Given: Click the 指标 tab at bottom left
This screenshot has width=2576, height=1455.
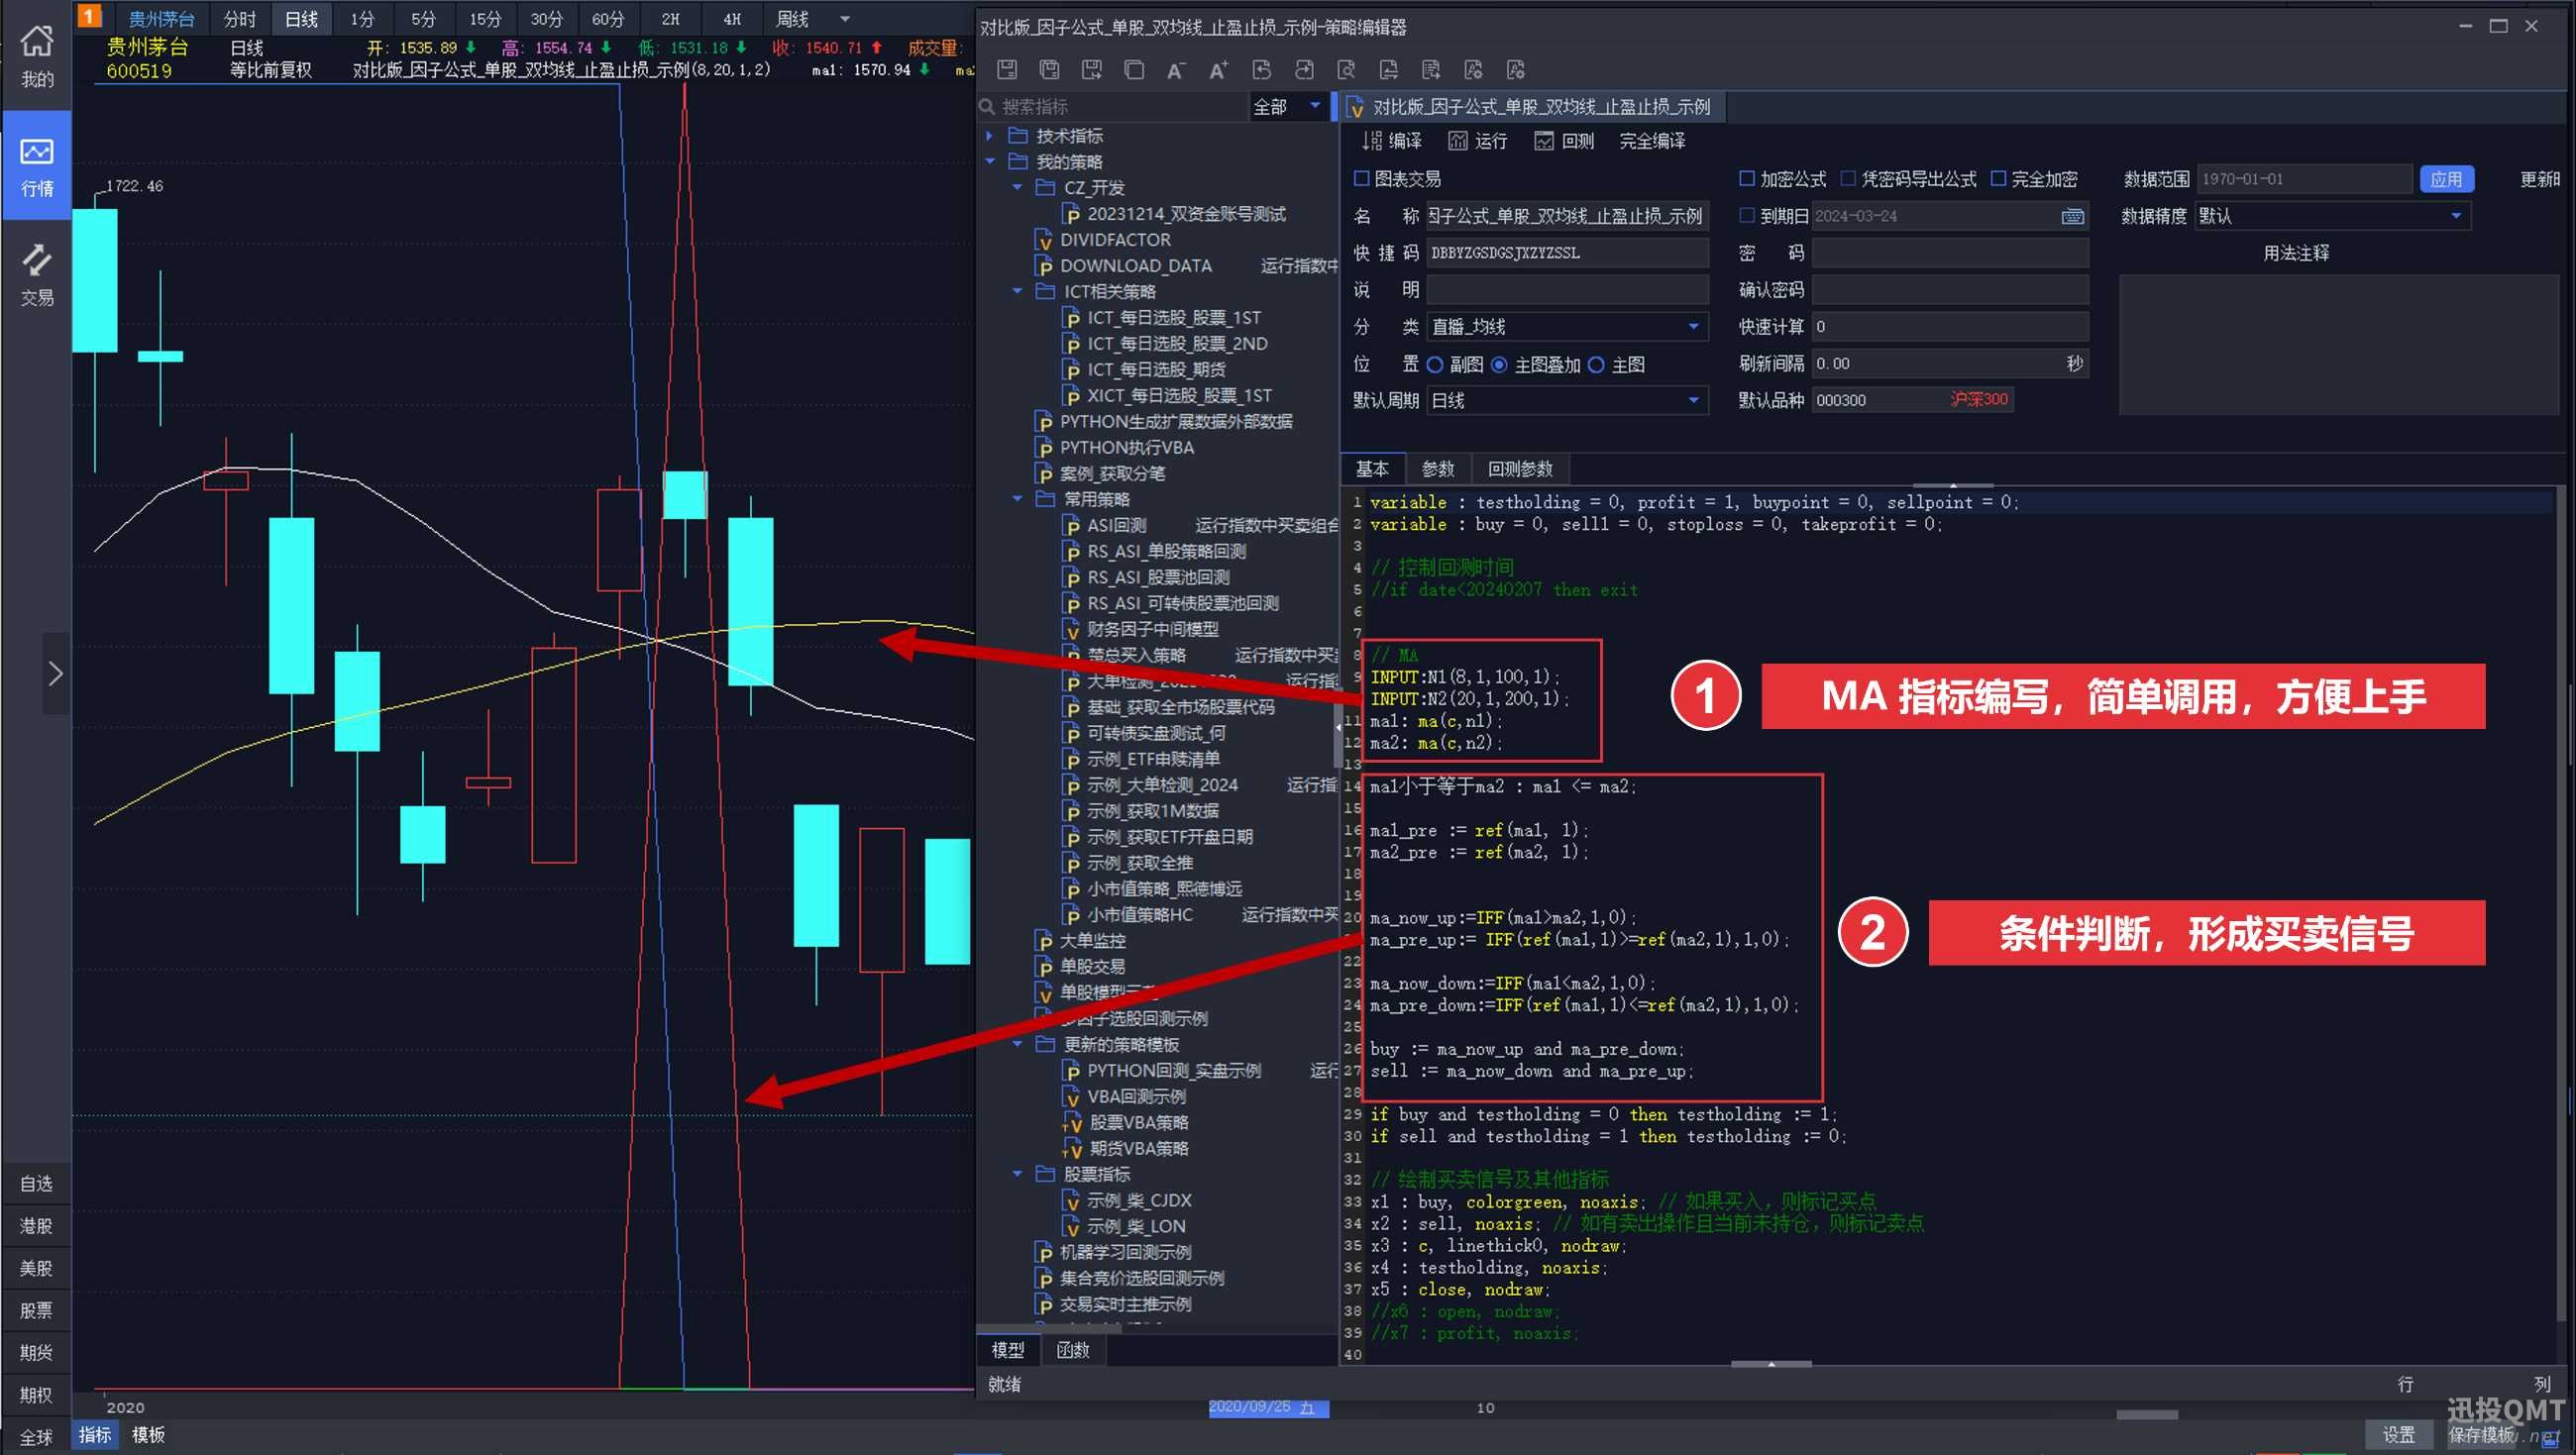Looking at the screenshot, I should point(95,1435).
